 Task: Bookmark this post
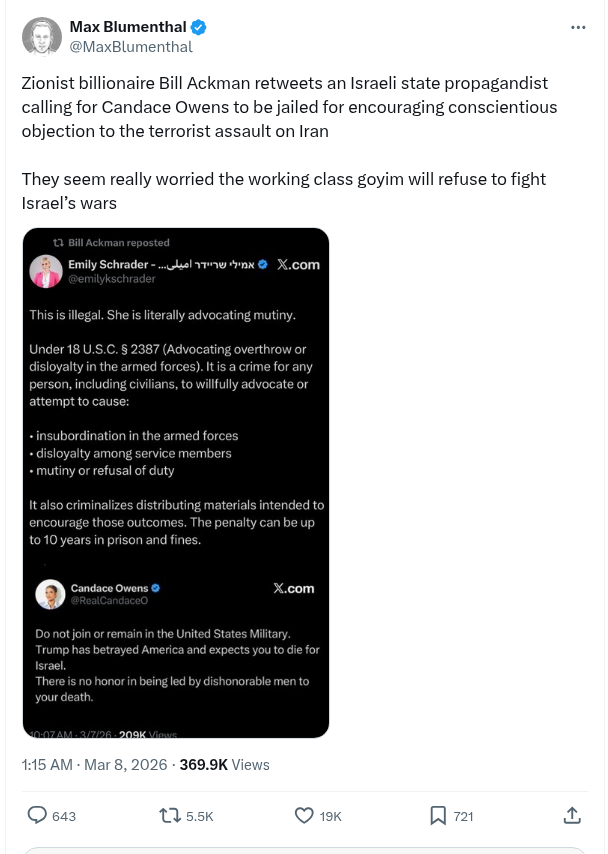[438, 816]
